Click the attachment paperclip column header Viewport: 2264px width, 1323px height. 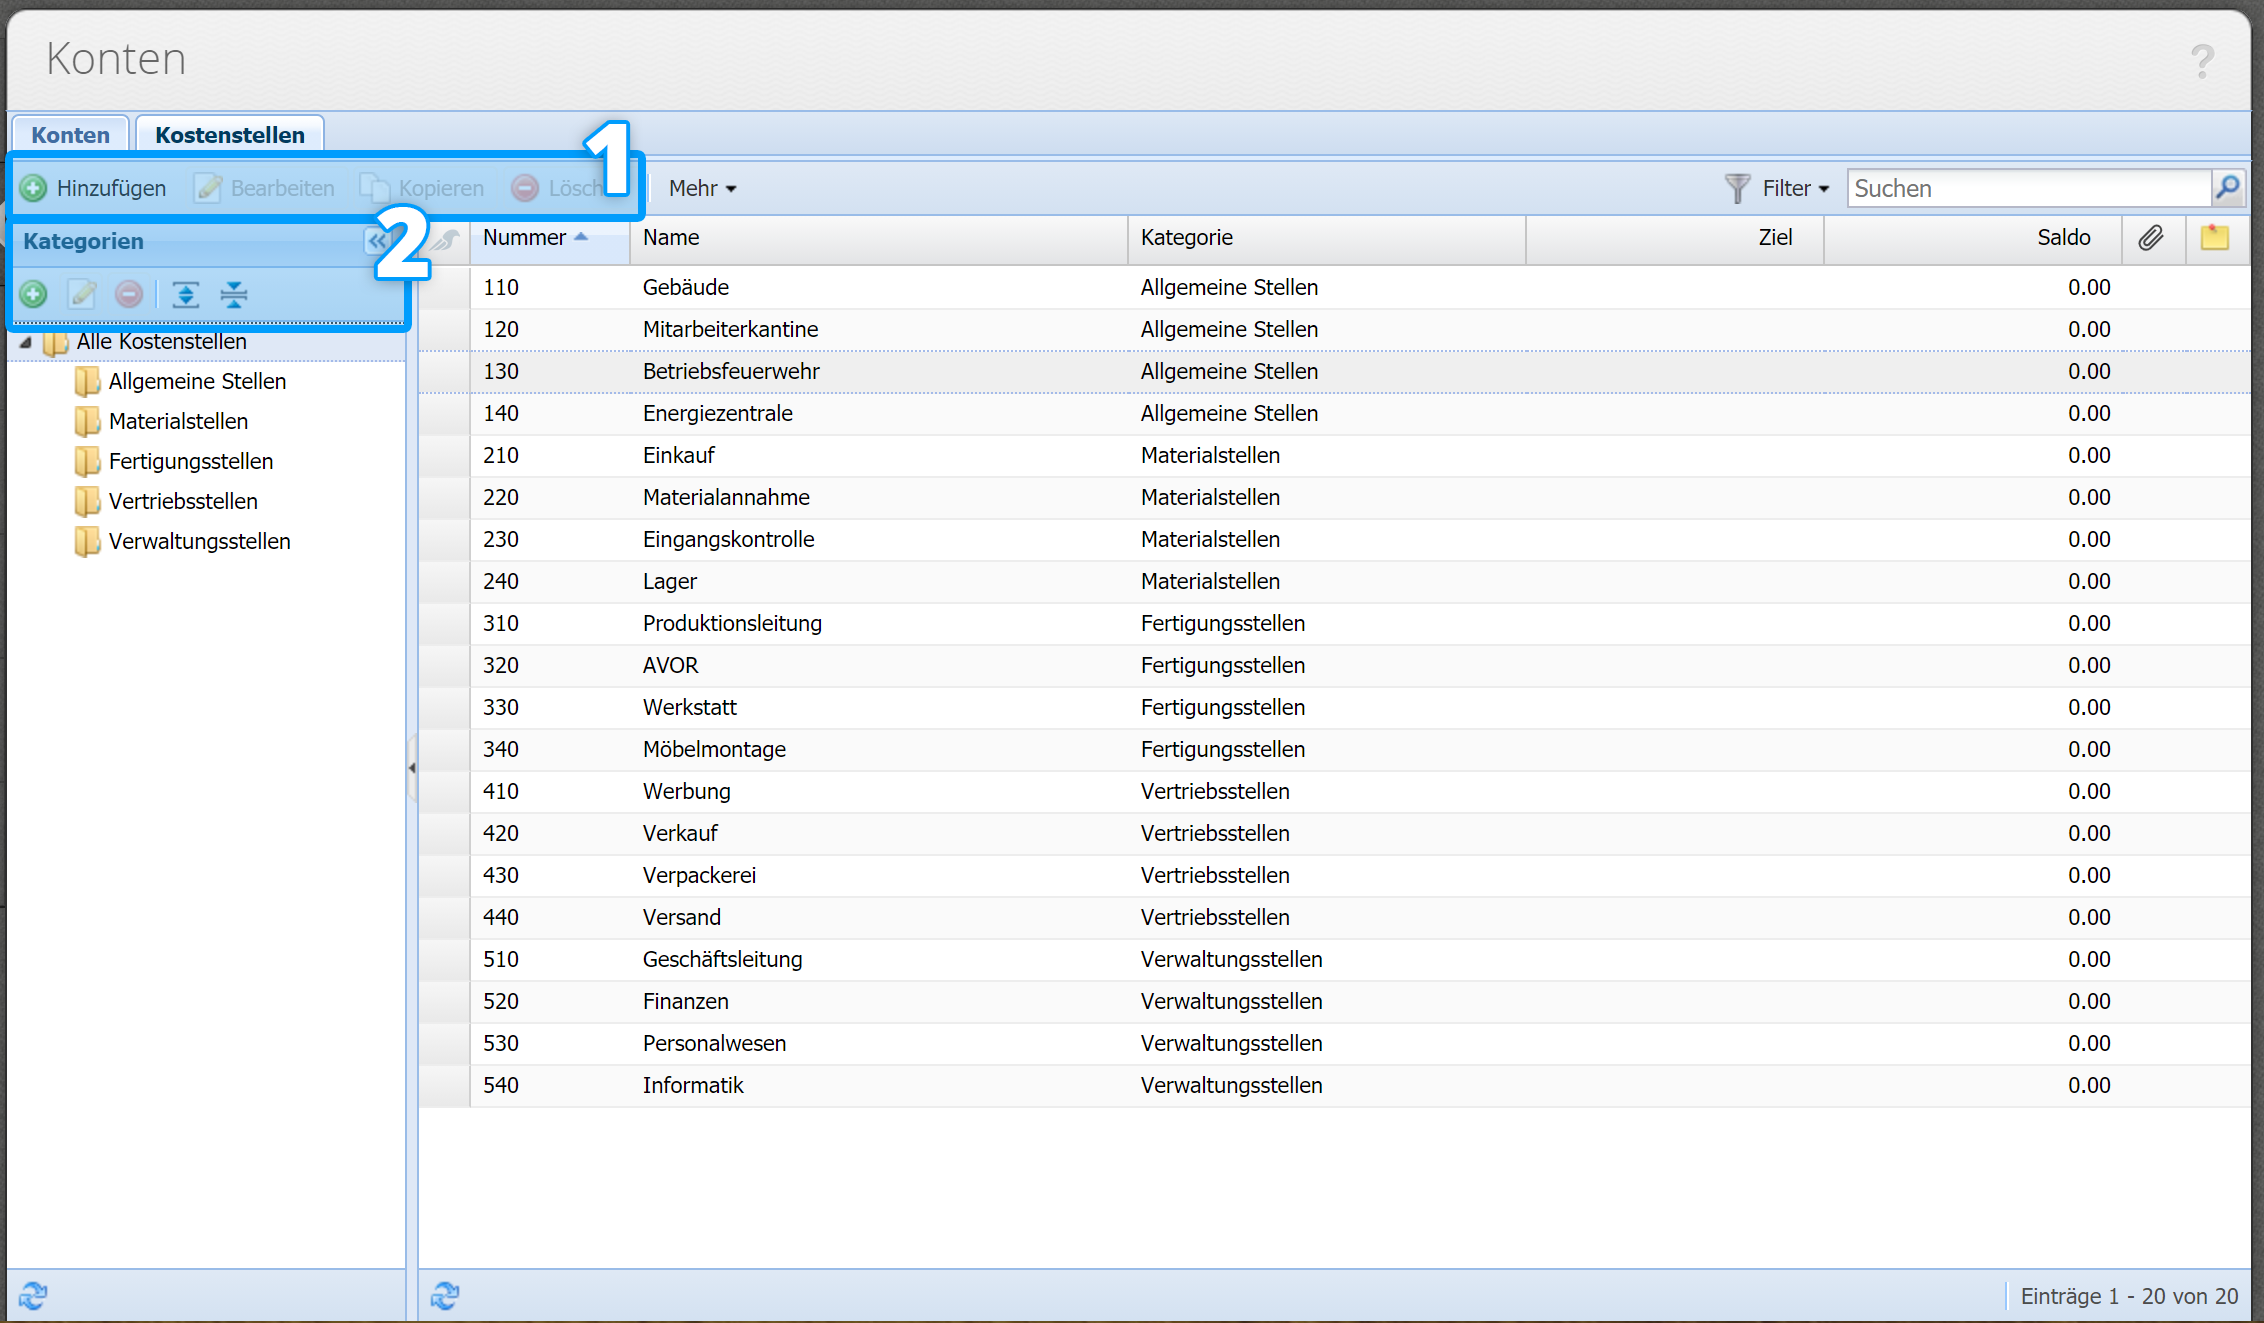(2151, 238)
